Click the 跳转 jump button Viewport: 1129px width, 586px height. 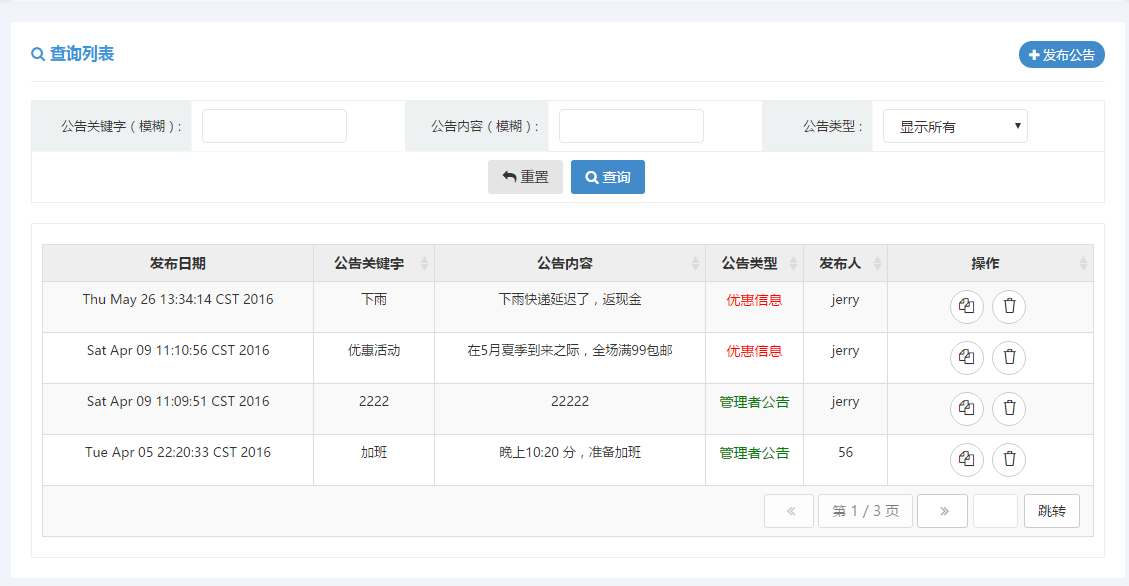click(1052, 511)
